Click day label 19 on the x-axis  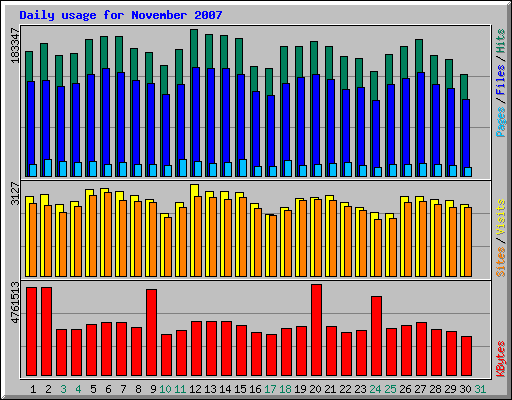click(x=300, y=389)
